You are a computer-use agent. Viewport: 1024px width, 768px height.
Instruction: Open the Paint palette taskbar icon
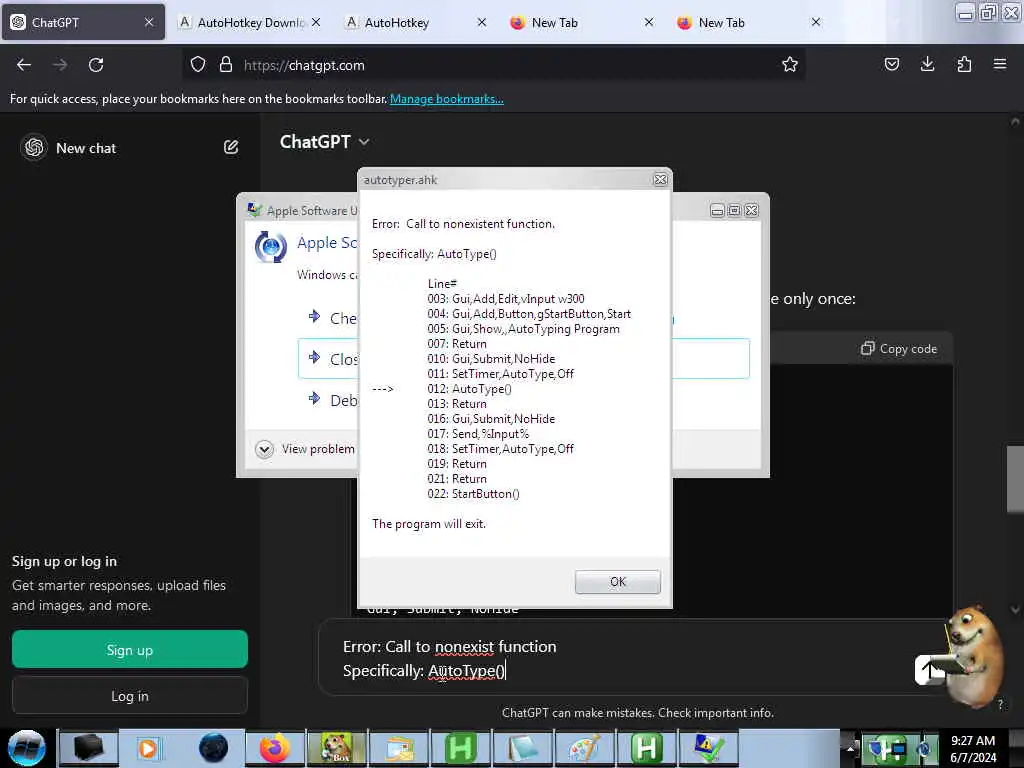[584, 748]
